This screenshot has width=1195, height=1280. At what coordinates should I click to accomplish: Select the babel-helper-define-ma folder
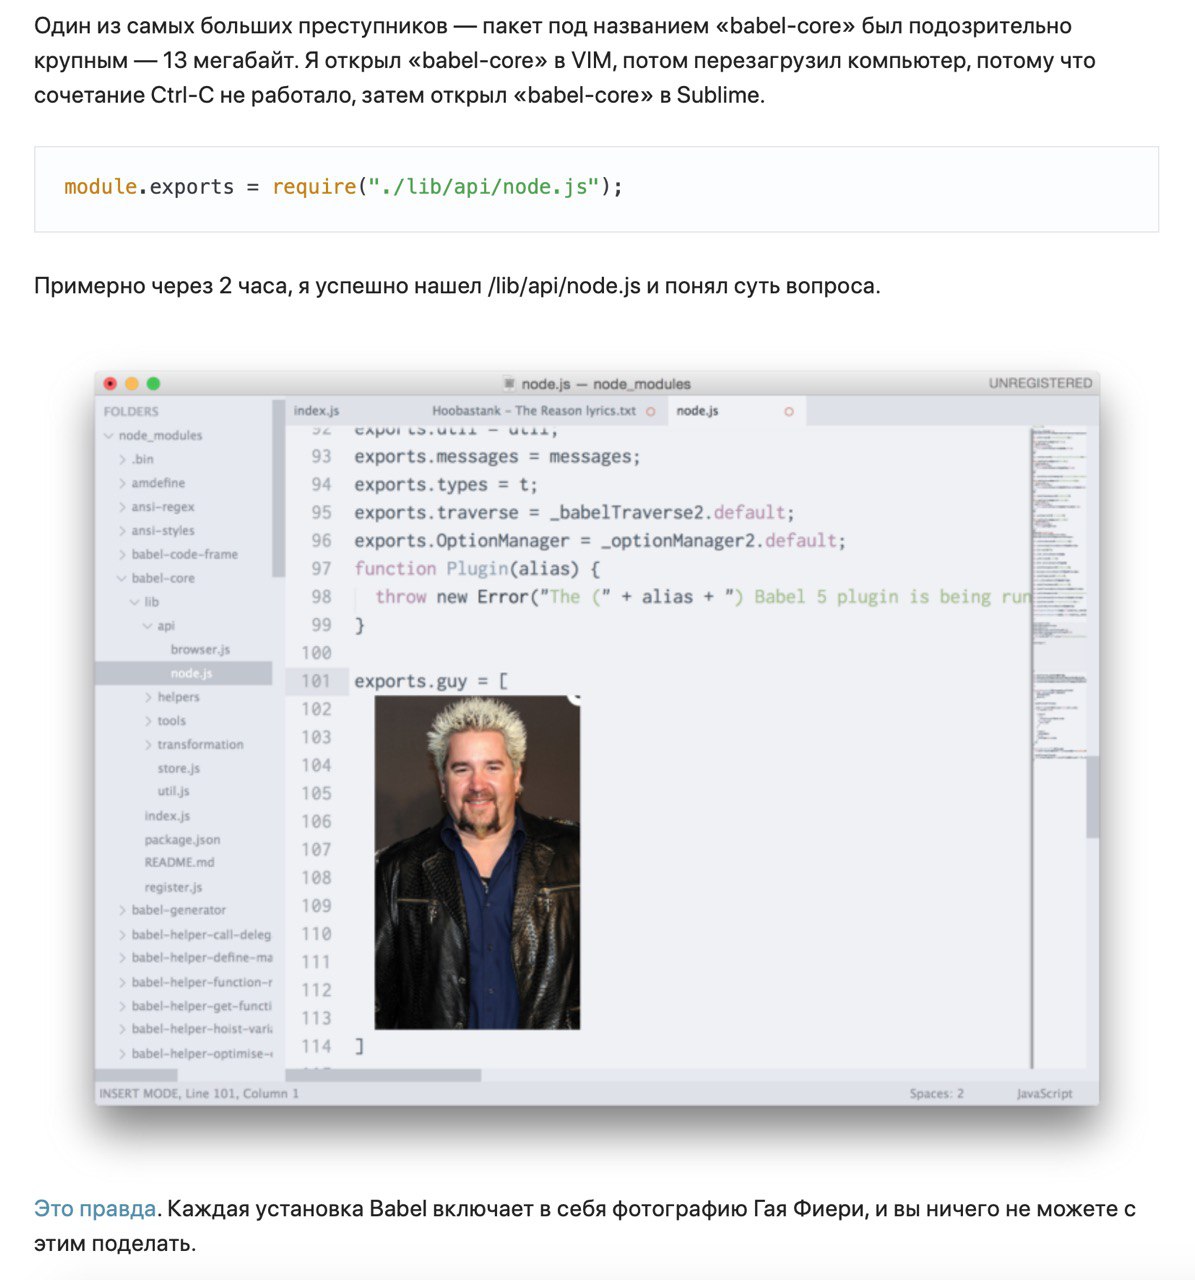[x=201, y=958]
